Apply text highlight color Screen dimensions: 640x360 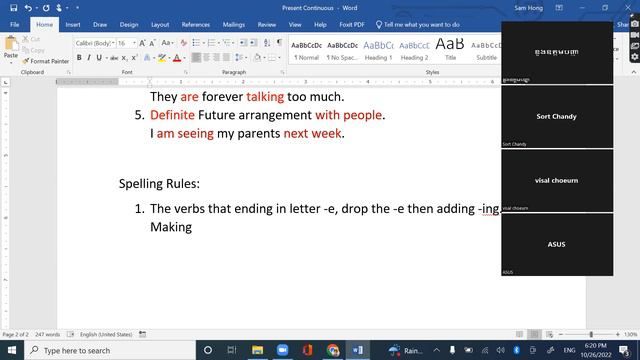tap(162, 58)
